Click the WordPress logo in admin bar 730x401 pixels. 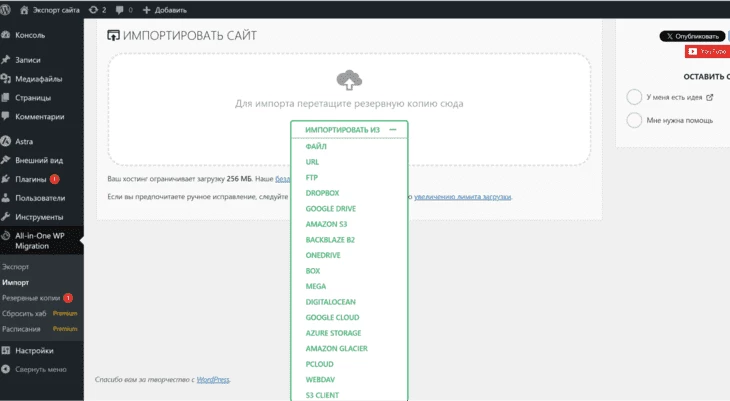(5, 10)
